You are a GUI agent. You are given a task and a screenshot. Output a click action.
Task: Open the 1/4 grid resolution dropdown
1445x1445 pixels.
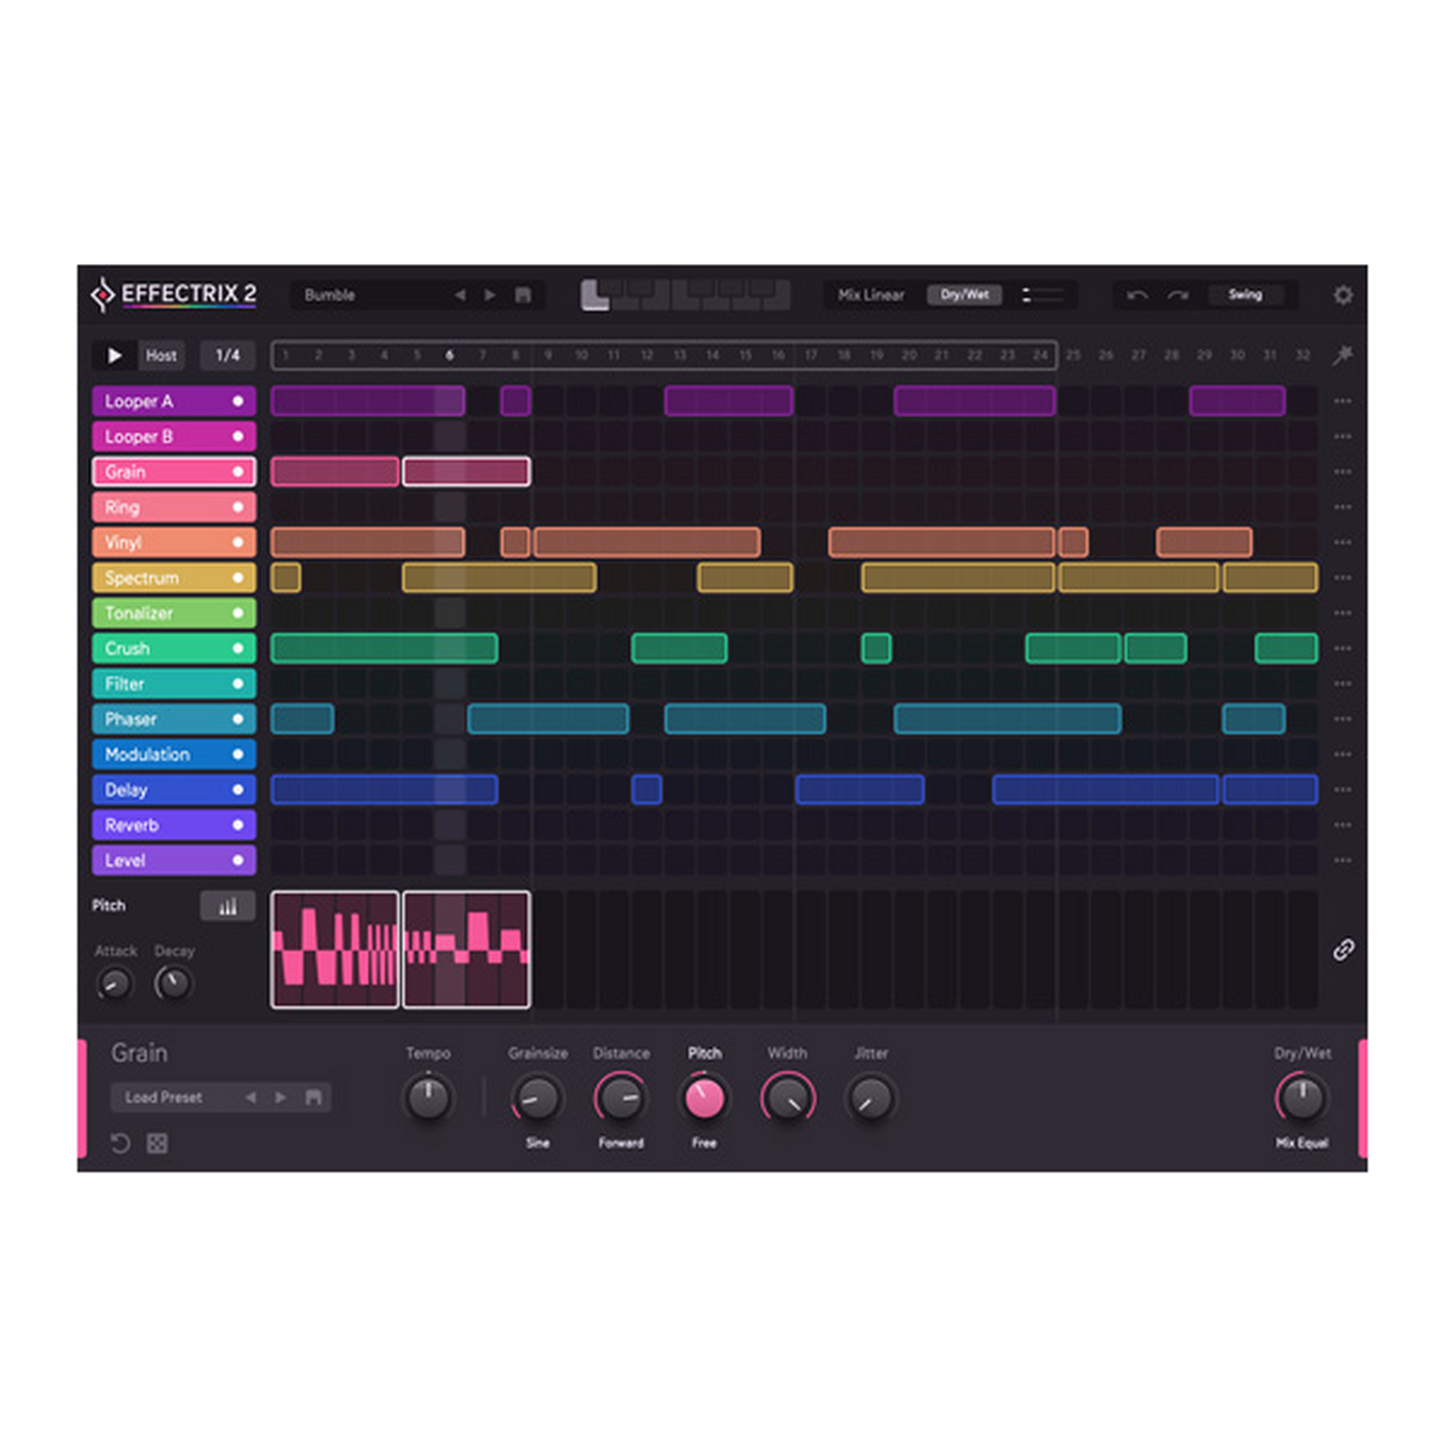pyautogui.click(x=228, y=355)
